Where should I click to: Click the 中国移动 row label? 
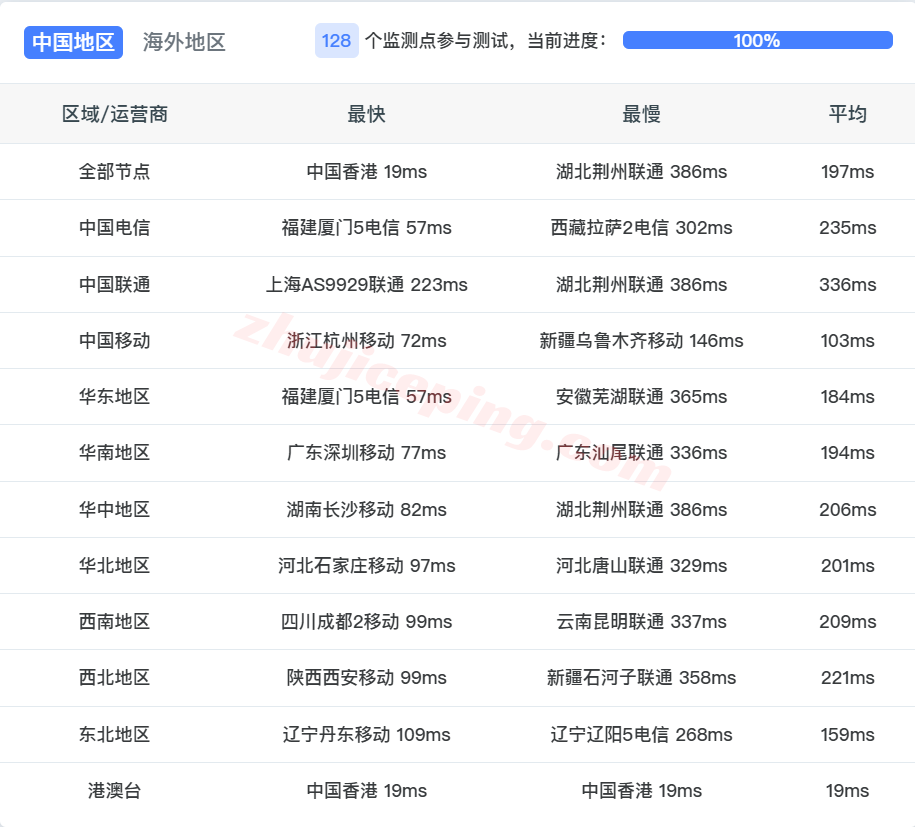coord(114,341)
